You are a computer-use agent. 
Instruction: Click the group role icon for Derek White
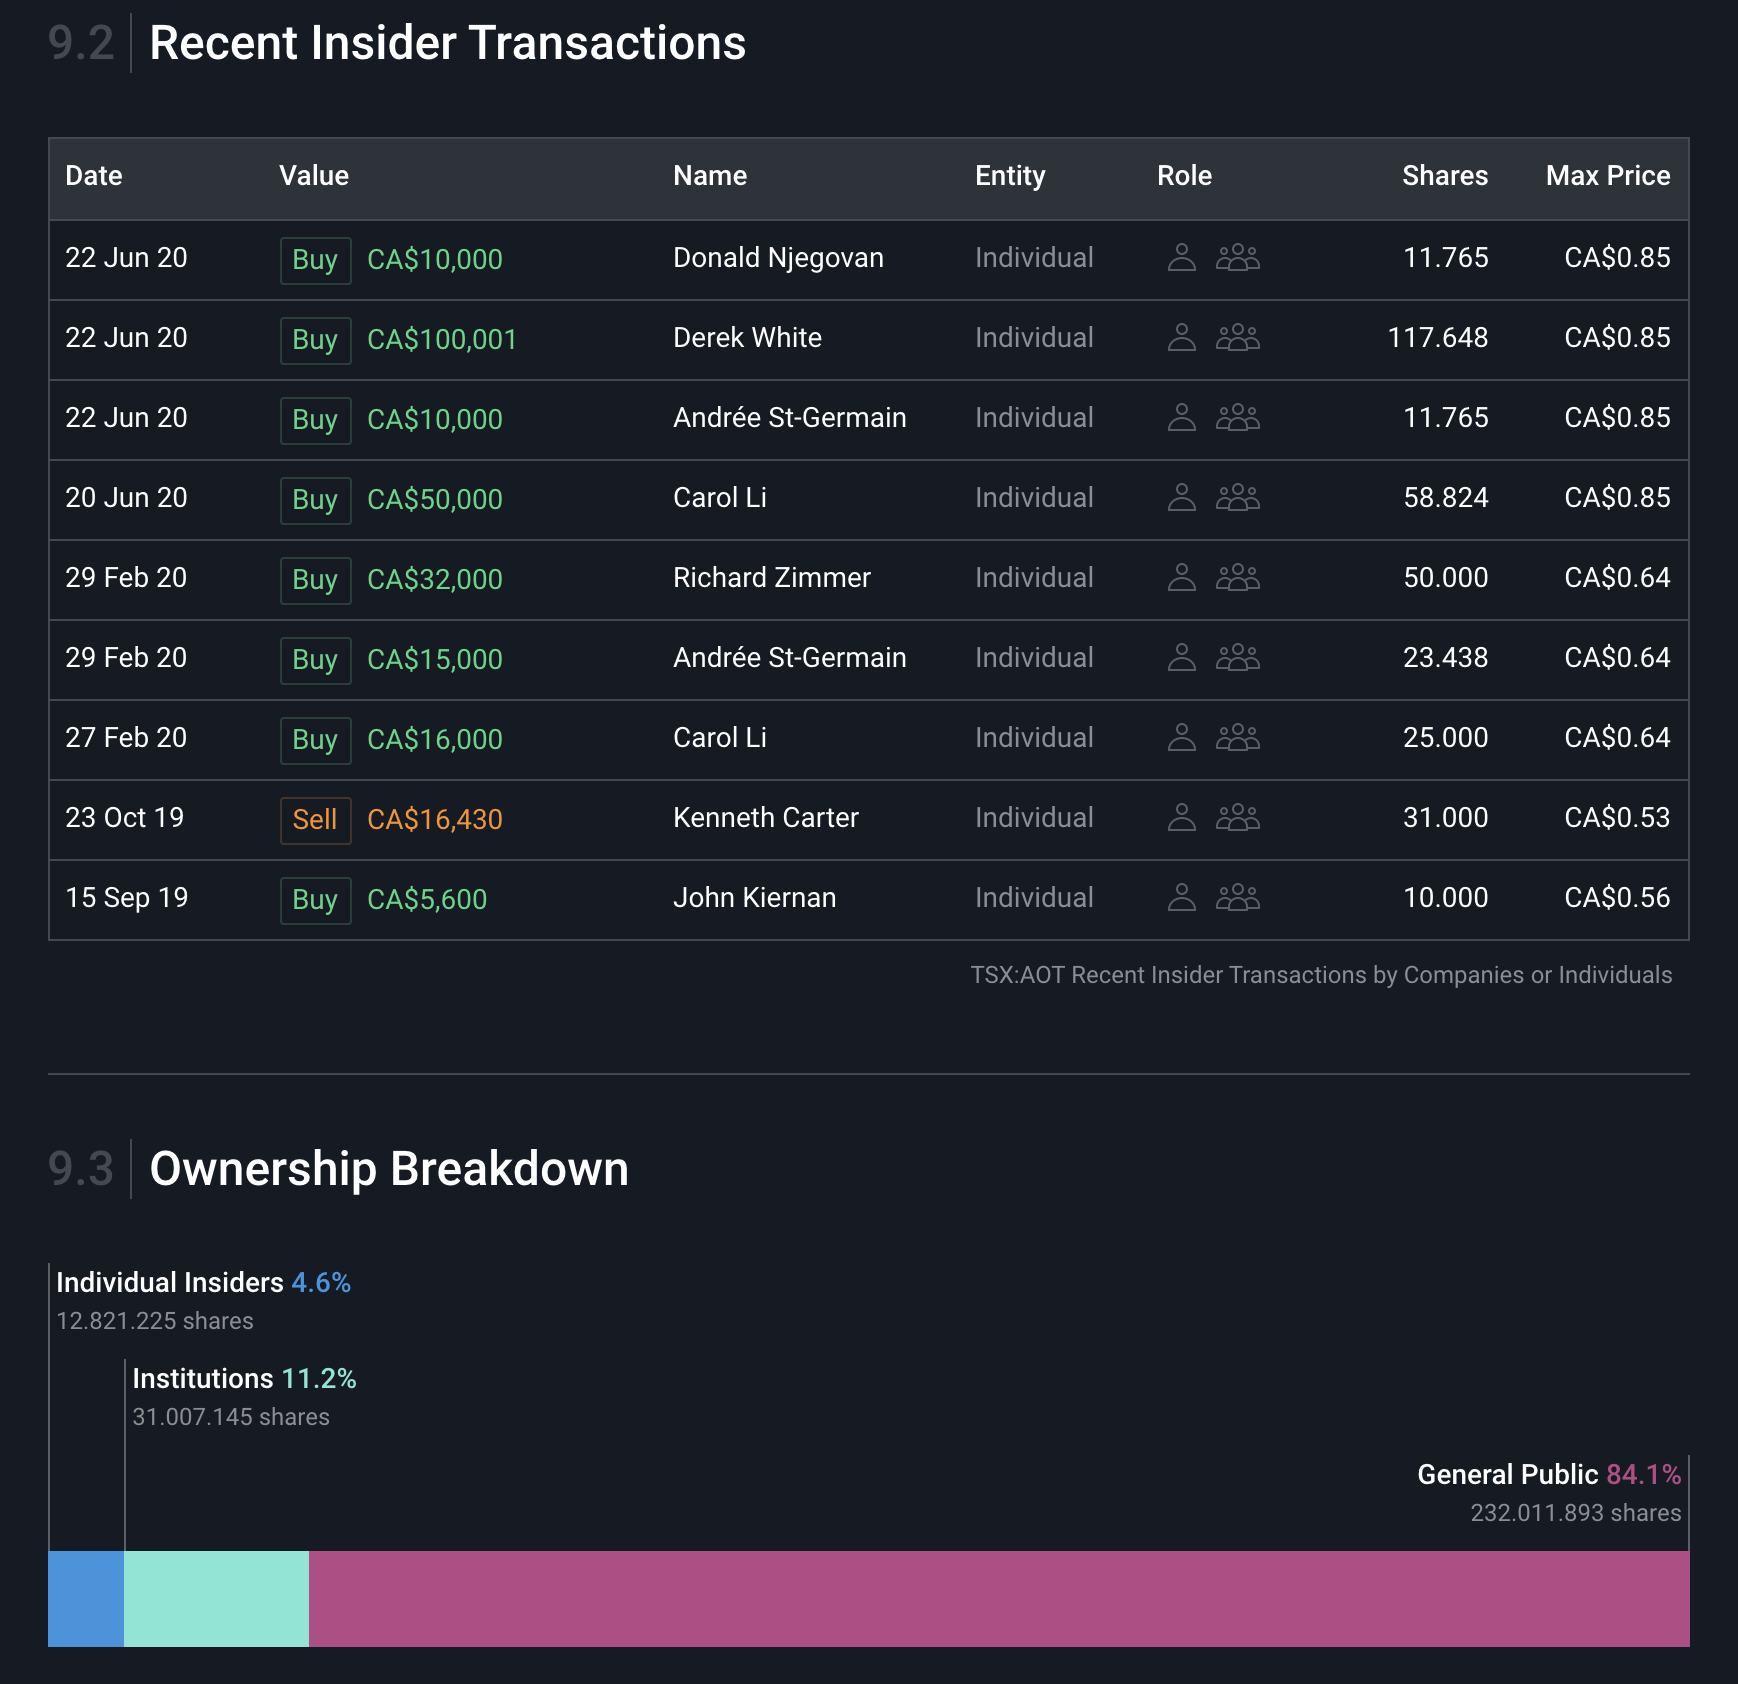point(1238,338)
